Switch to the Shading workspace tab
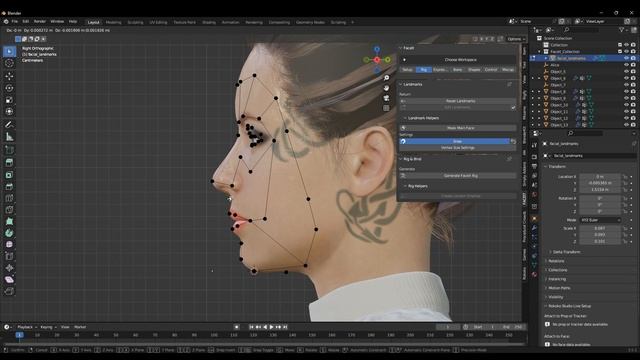 click(209, 22)
